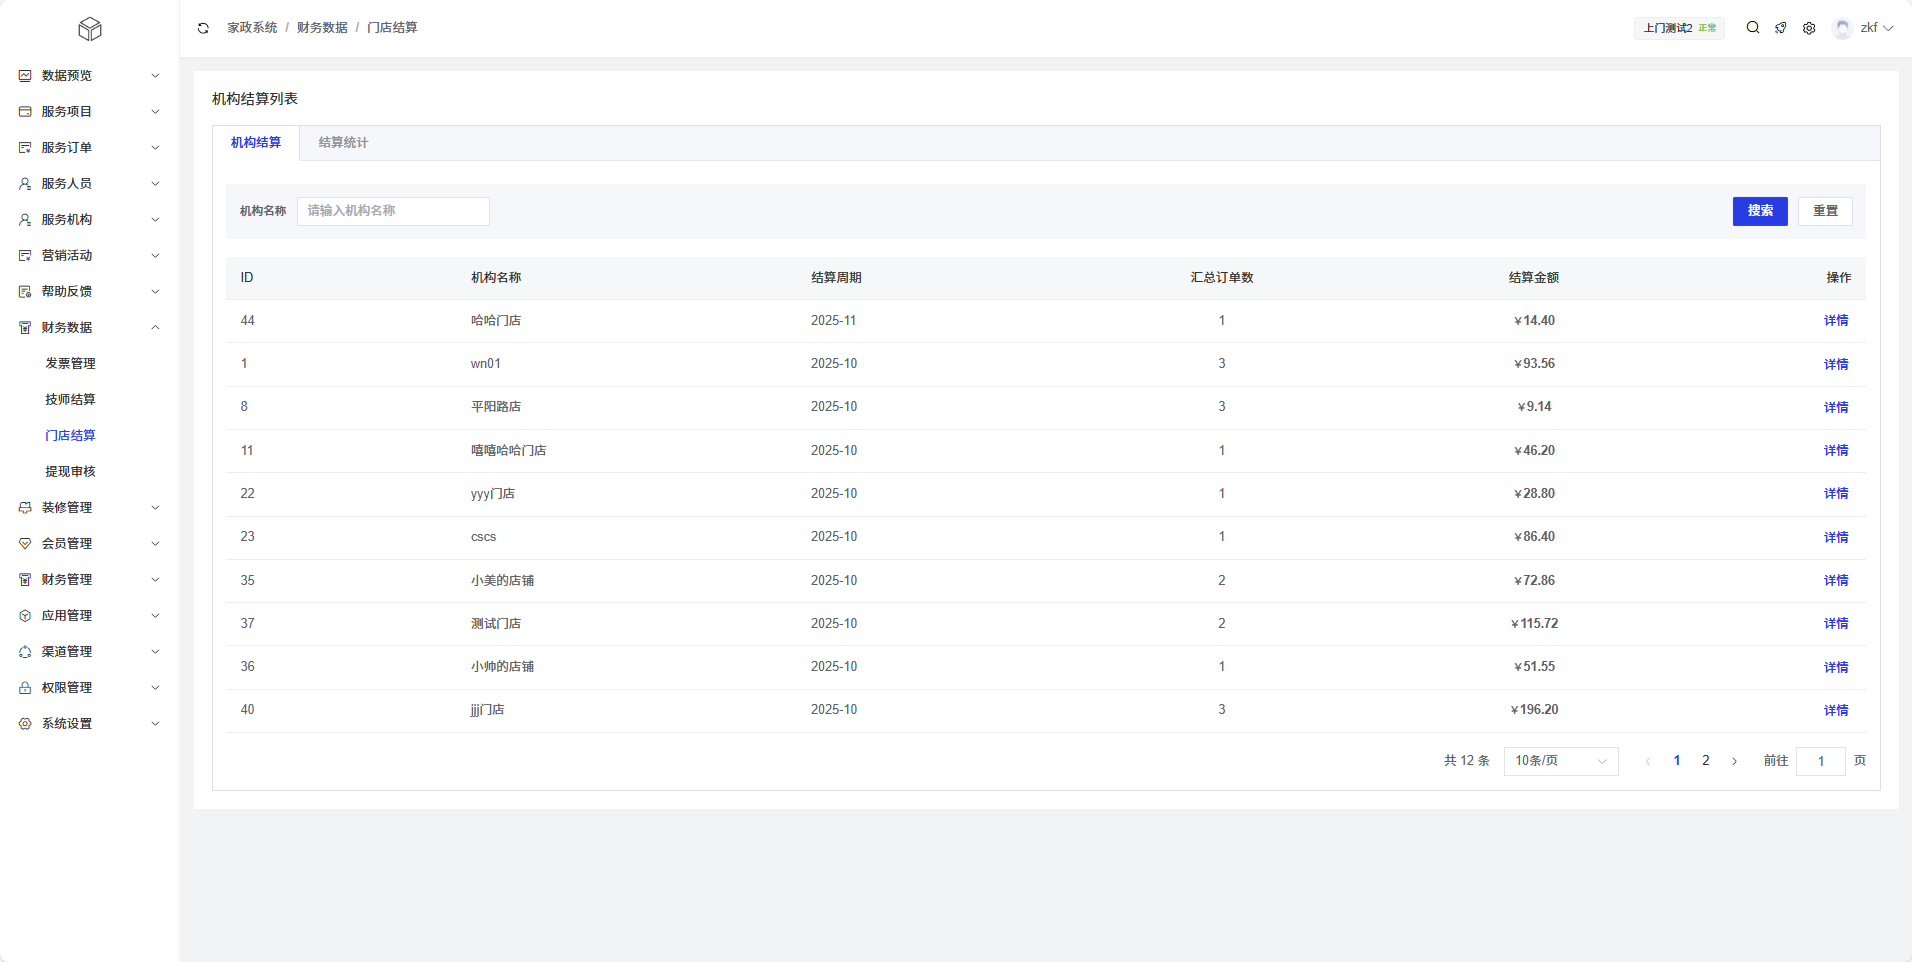Viewport: 1912px width, 962px height.
Task: Click the 重置 button
Action: pyautogui.click(x=1825, y=211)
